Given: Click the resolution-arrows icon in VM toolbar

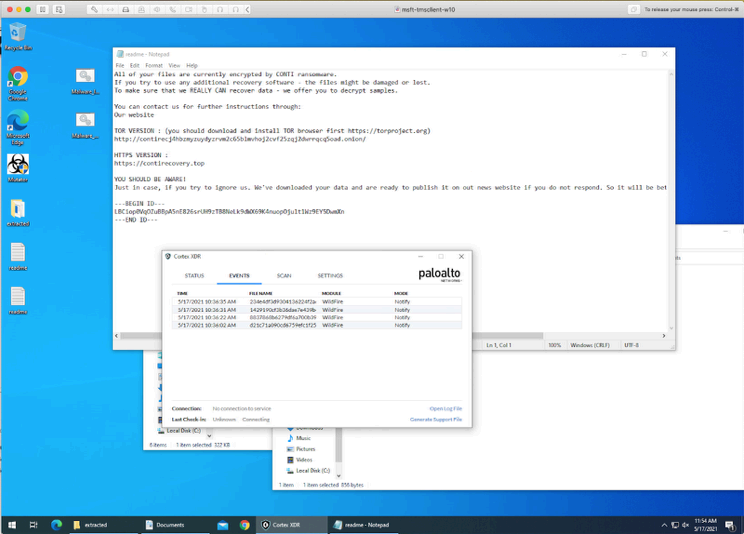Looking at the screenshot, I should click(x=110, y=9).
